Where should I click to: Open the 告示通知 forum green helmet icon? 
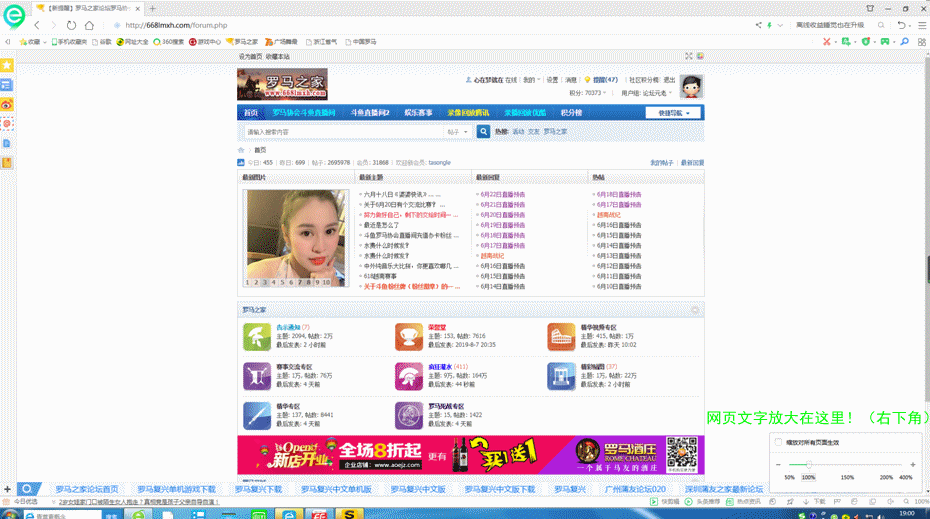coord(257,336)
